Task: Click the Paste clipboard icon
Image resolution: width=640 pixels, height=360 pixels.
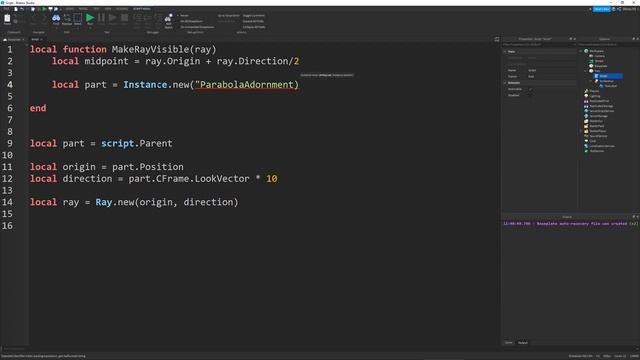Action: (x=7, y=18)
